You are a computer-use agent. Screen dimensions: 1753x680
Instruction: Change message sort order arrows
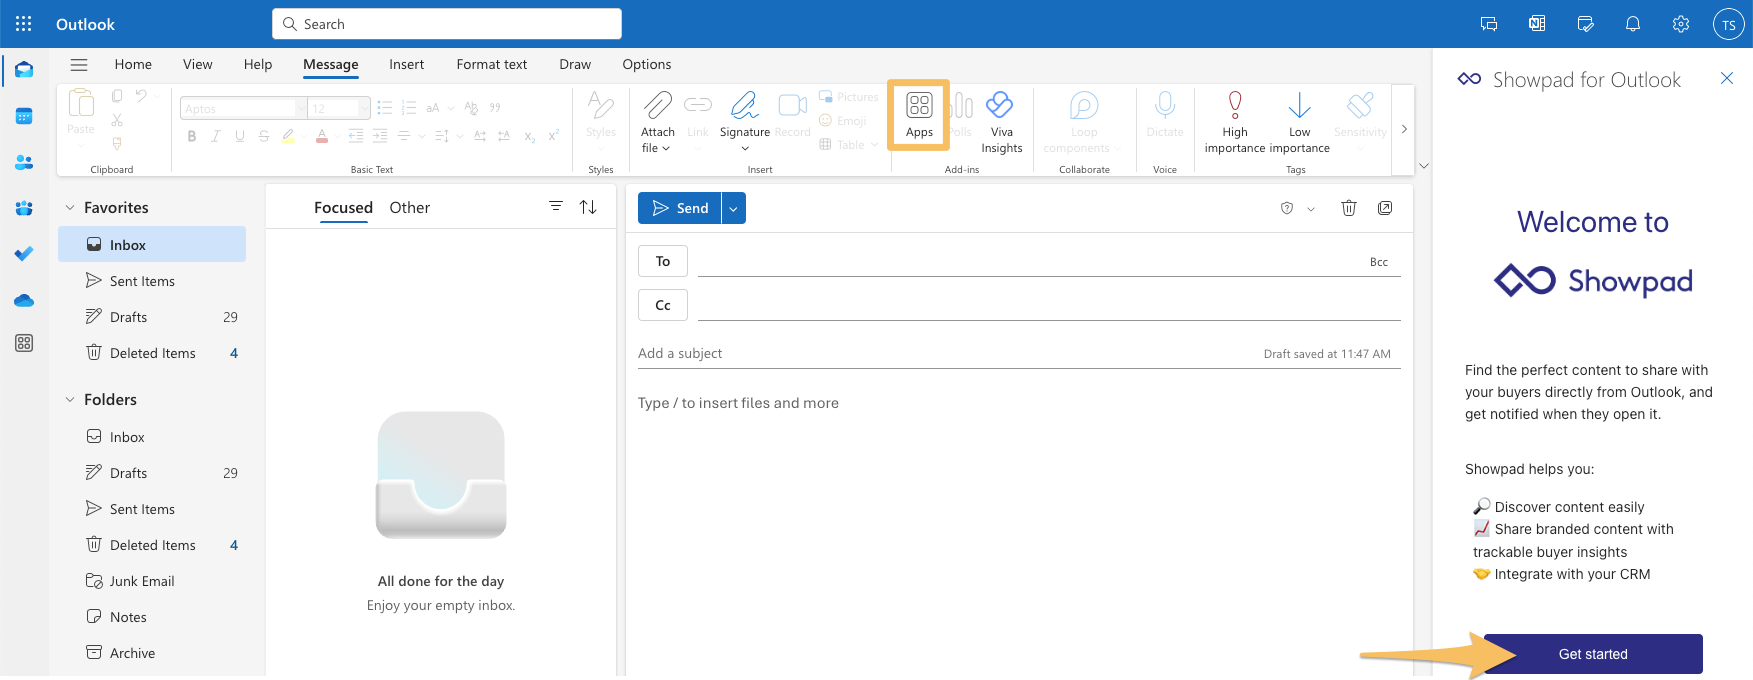tap(588, 207)
